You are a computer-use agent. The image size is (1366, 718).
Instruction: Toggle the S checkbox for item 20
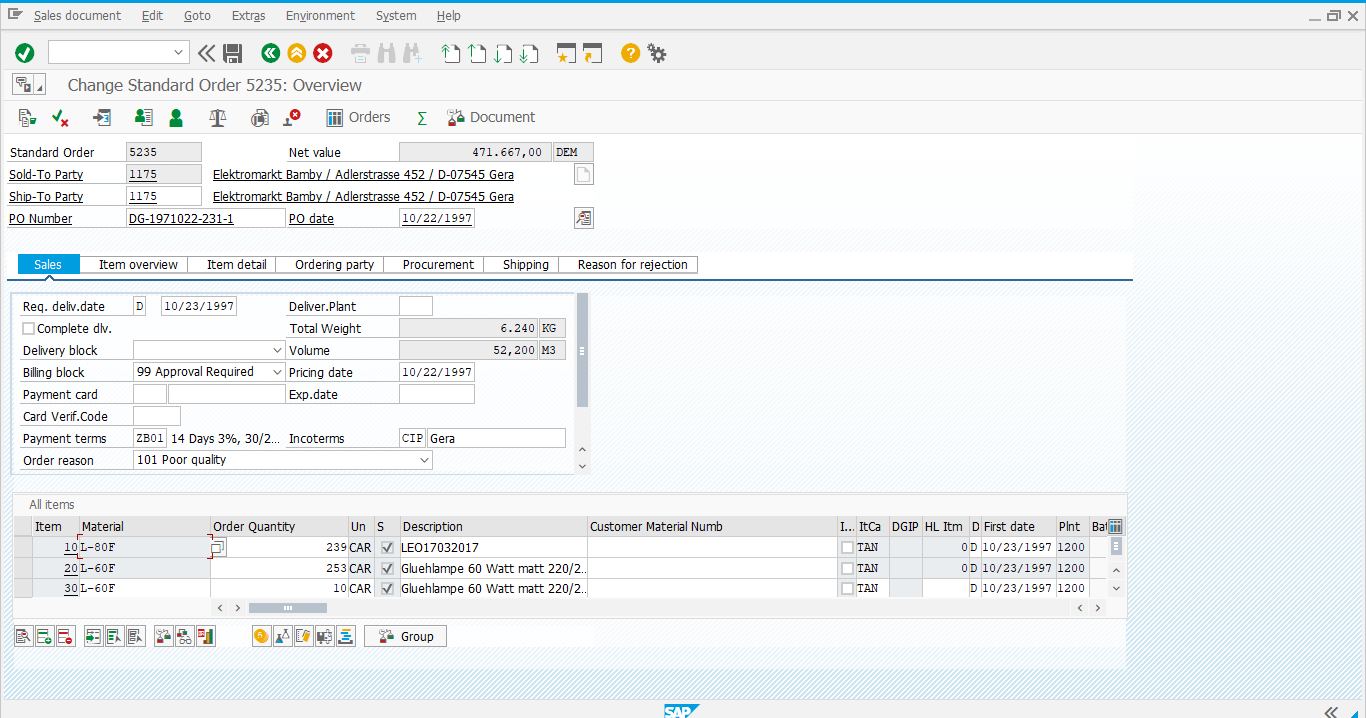click(387, 568)
